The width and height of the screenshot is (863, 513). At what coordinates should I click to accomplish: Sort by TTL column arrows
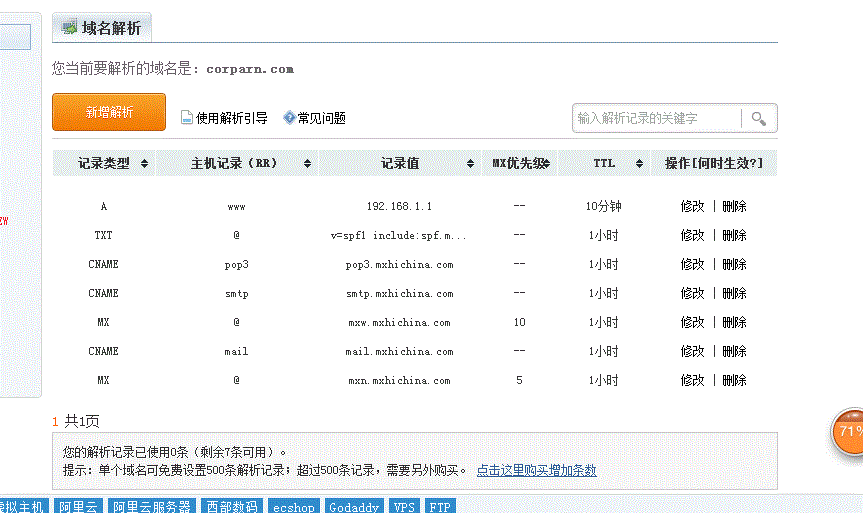pyautogui.click(x=639, y=163)
